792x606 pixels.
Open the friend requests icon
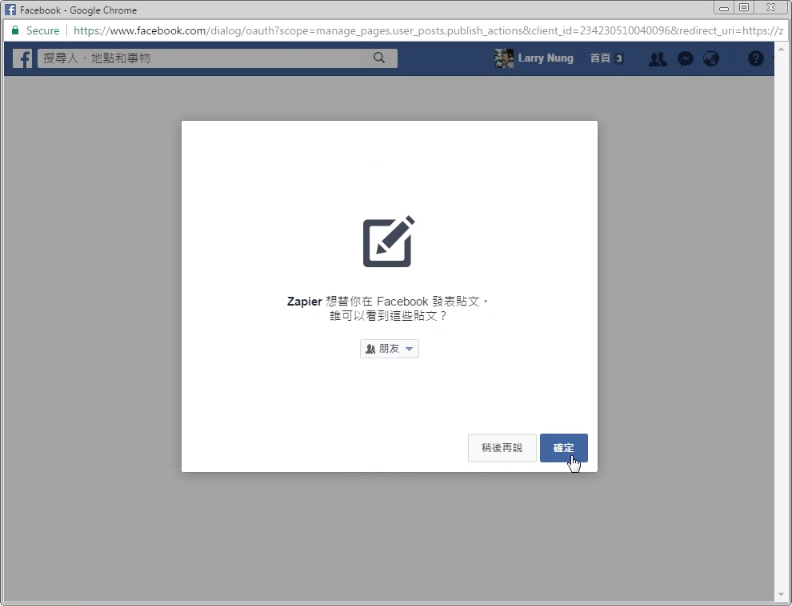(x=657, y=59)
